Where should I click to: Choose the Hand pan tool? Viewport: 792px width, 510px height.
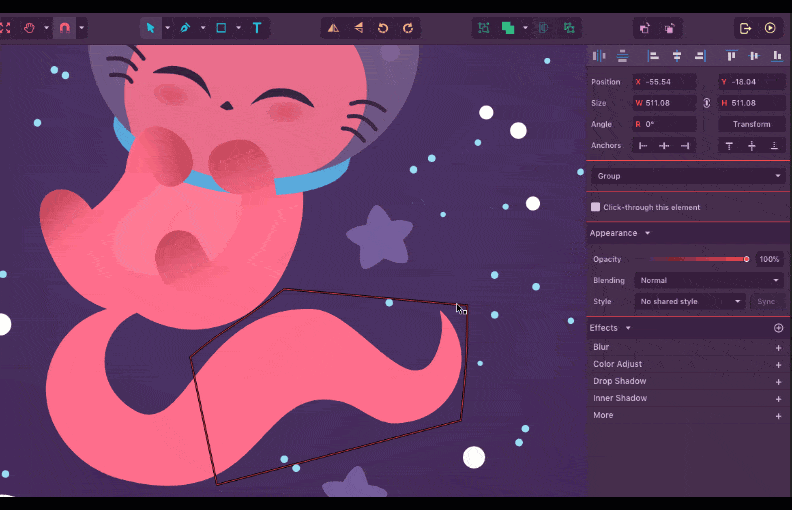pyautogui.click(x=29, y=28)
